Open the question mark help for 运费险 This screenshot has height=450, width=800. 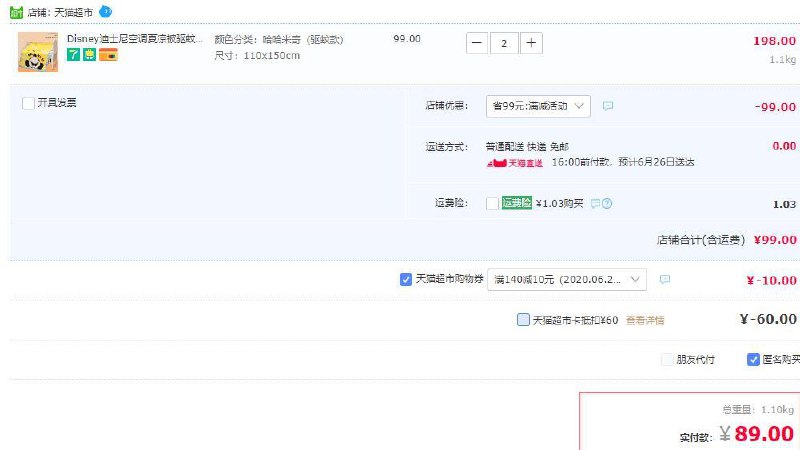click(x=607, y=204)
